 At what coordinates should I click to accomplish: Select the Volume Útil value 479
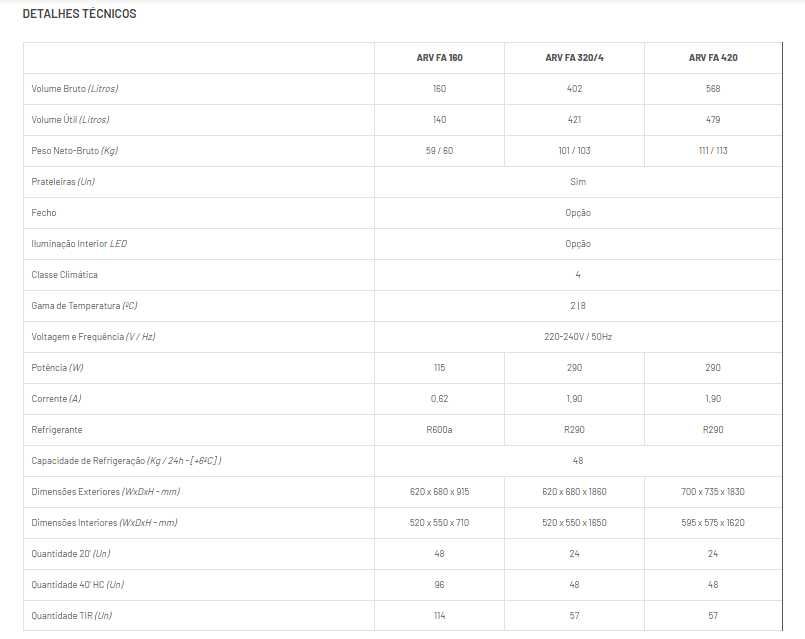click(712, 120)
